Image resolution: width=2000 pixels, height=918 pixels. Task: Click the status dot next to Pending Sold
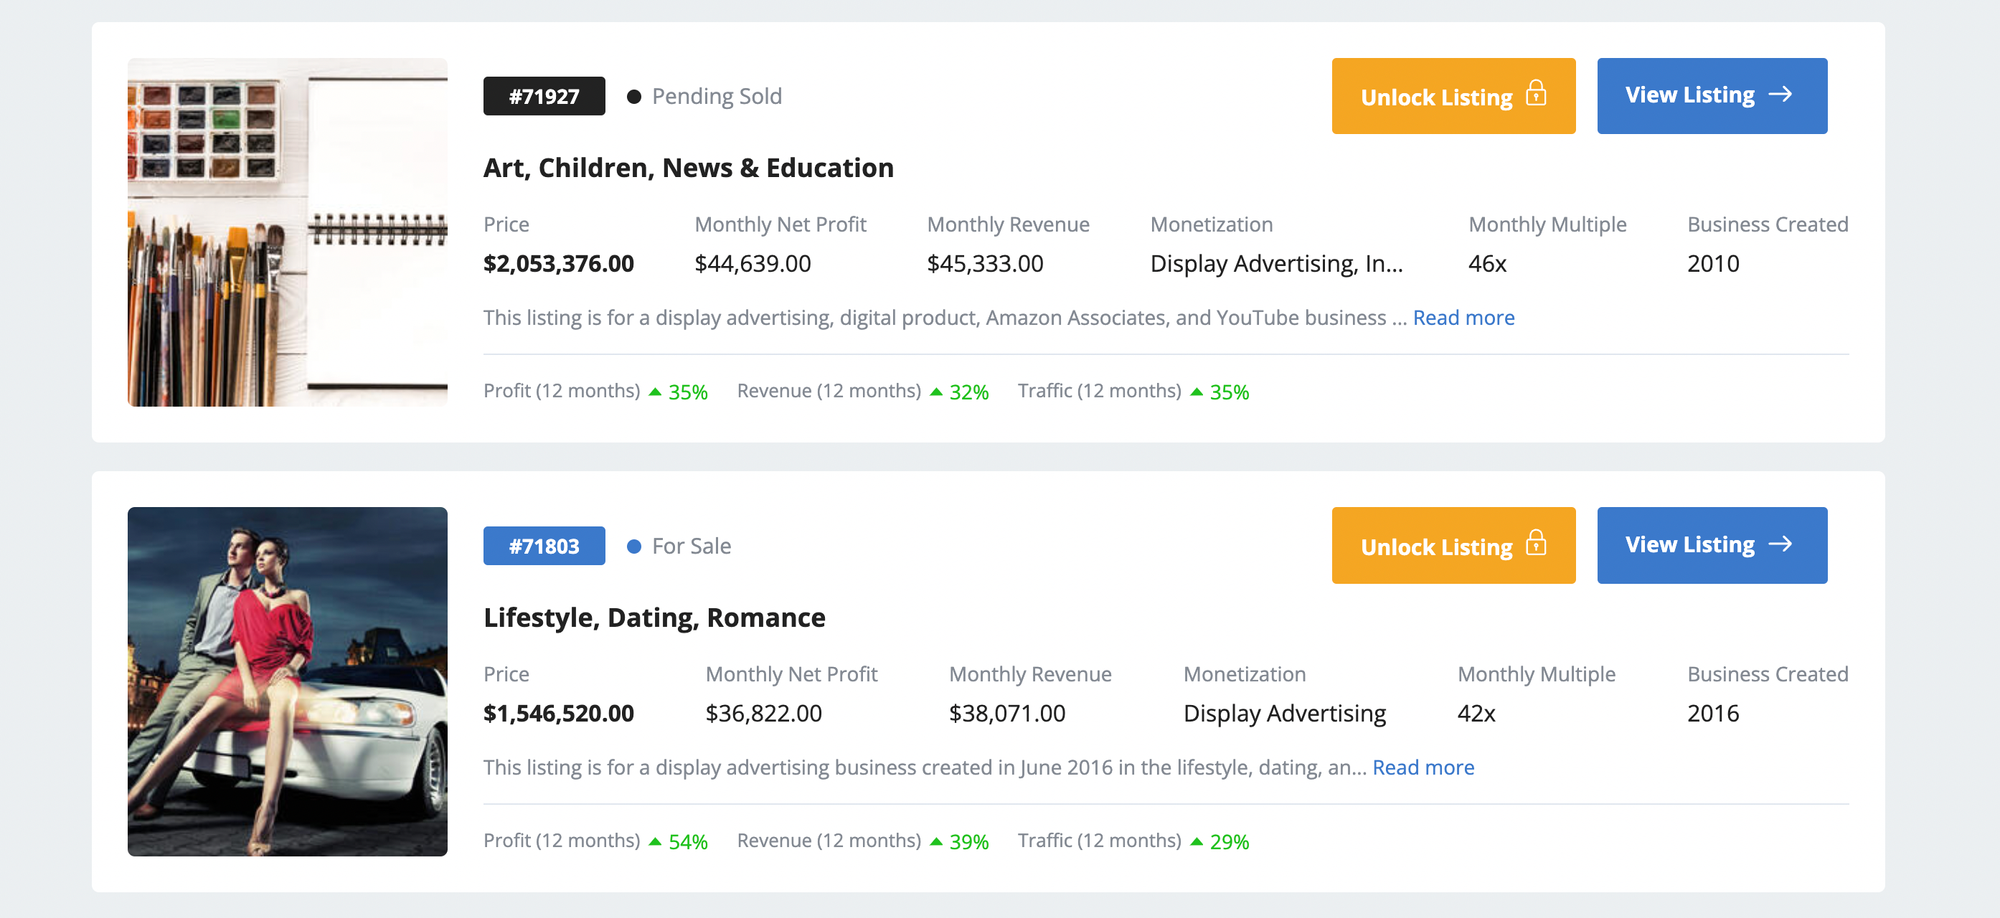(x=633, y=95)
